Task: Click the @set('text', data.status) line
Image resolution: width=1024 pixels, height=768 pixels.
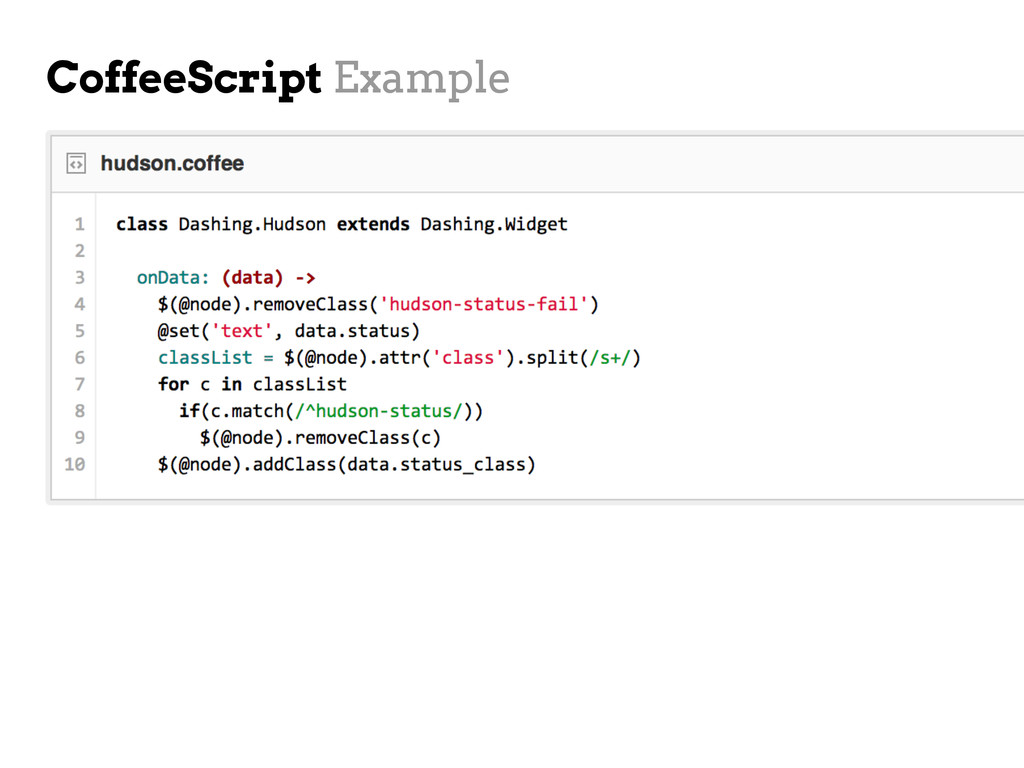Action: pos(289,331)
